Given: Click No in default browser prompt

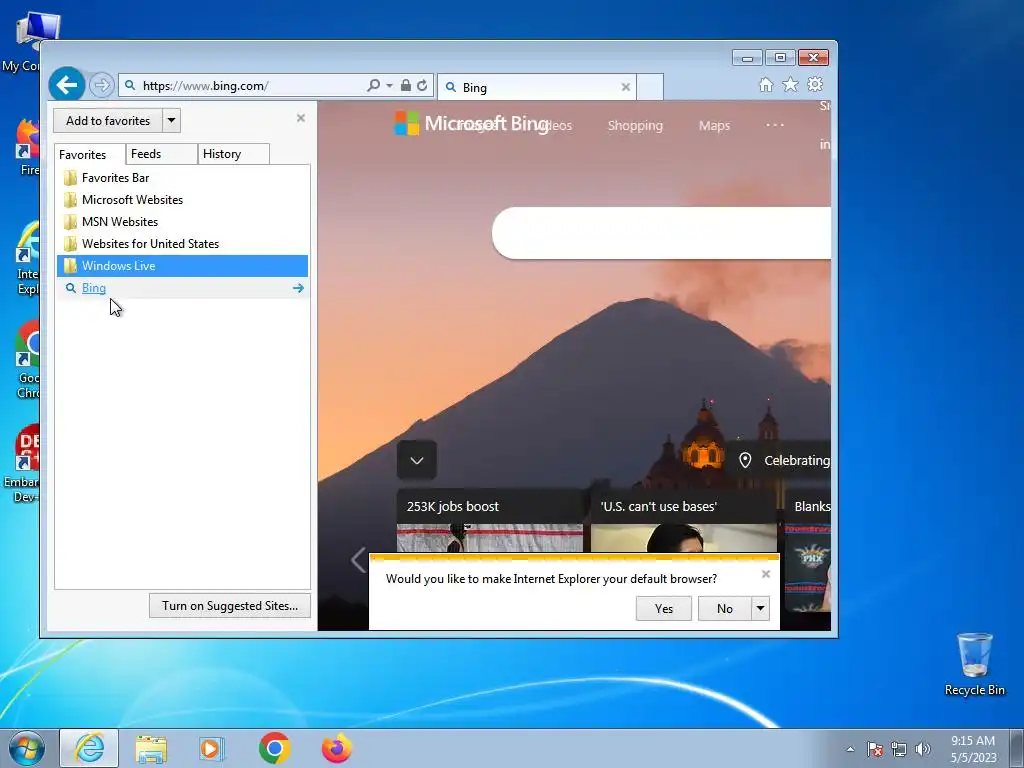Looking at the screenshot, I should (x=724, y=609).
